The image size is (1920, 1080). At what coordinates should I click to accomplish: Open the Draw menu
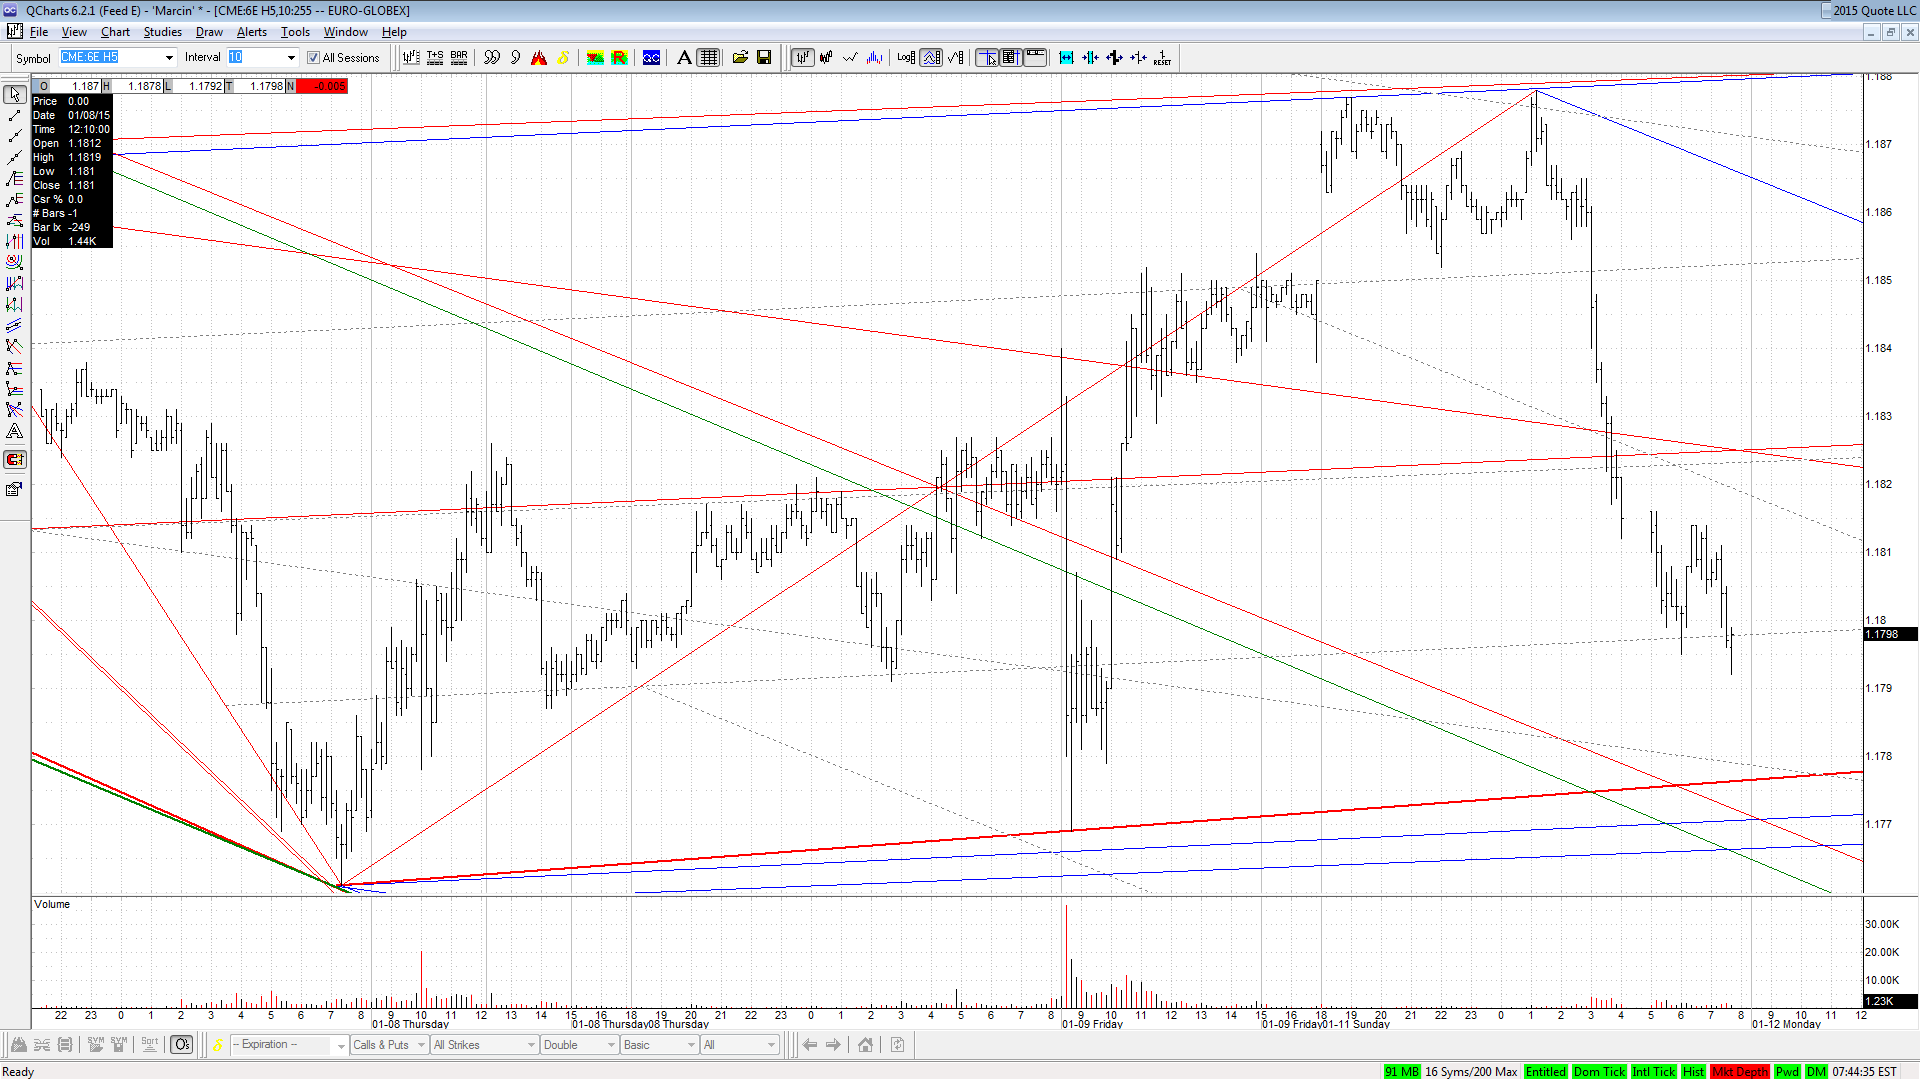(x=209, y=32)
